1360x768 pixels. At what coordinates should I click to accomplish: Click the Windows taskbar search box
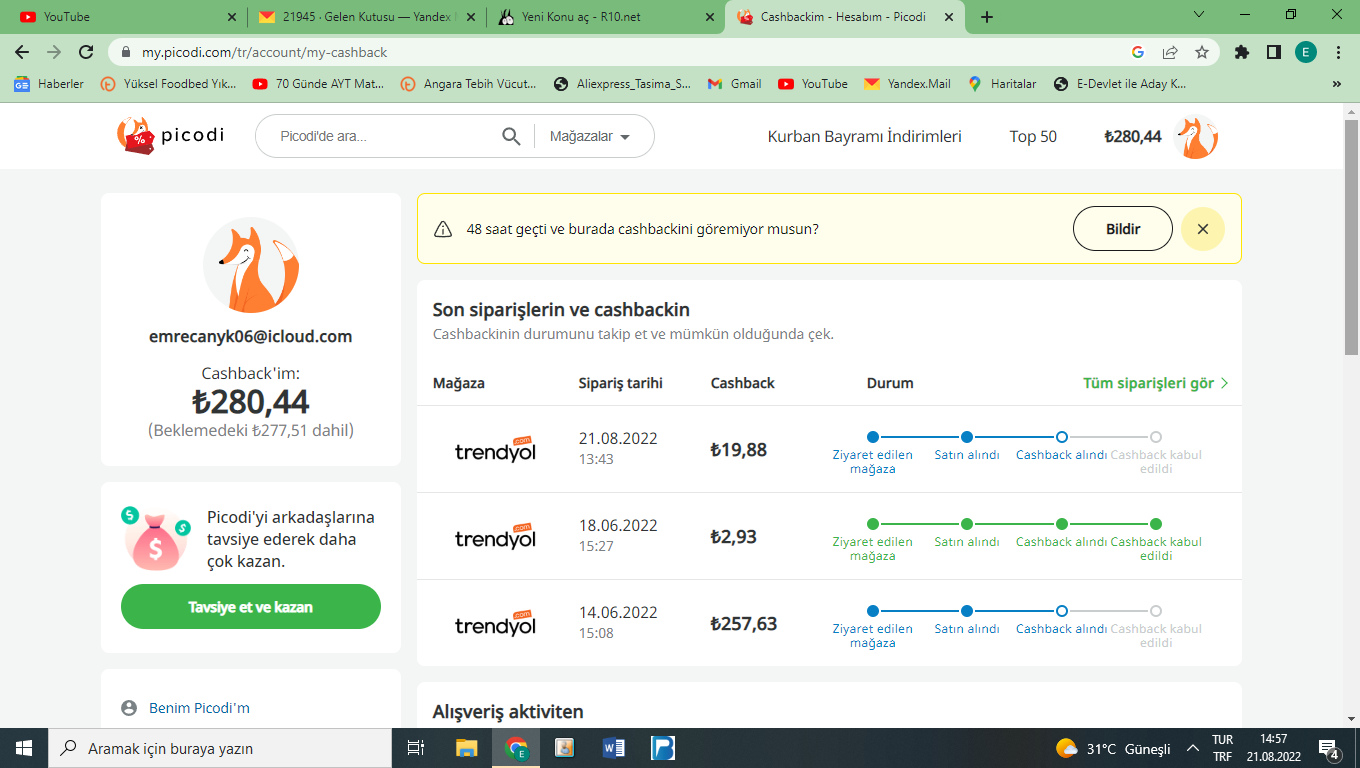pyautogui.click(x=220, y=748)
